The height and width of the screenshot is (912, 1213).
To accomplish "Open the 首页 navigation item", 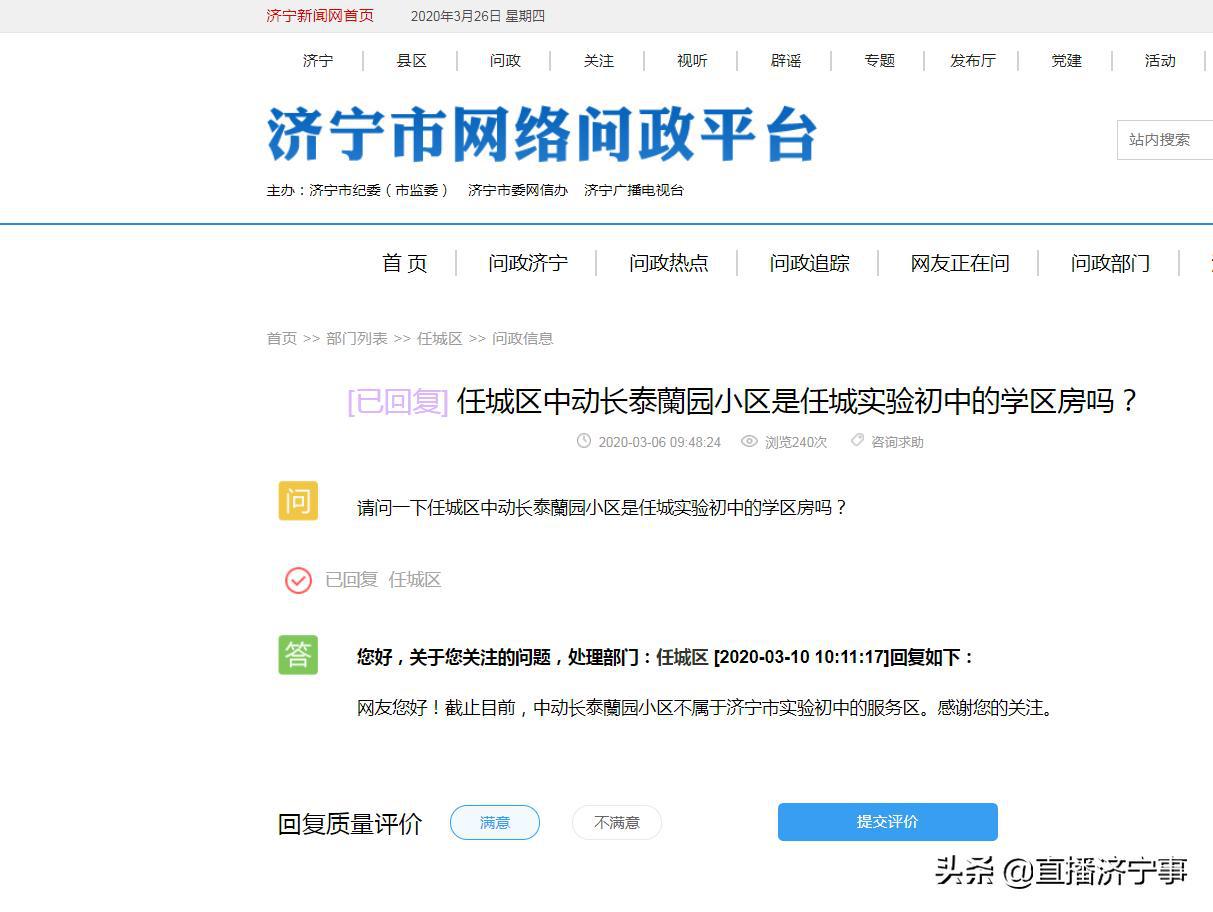I will click(404, 264).
